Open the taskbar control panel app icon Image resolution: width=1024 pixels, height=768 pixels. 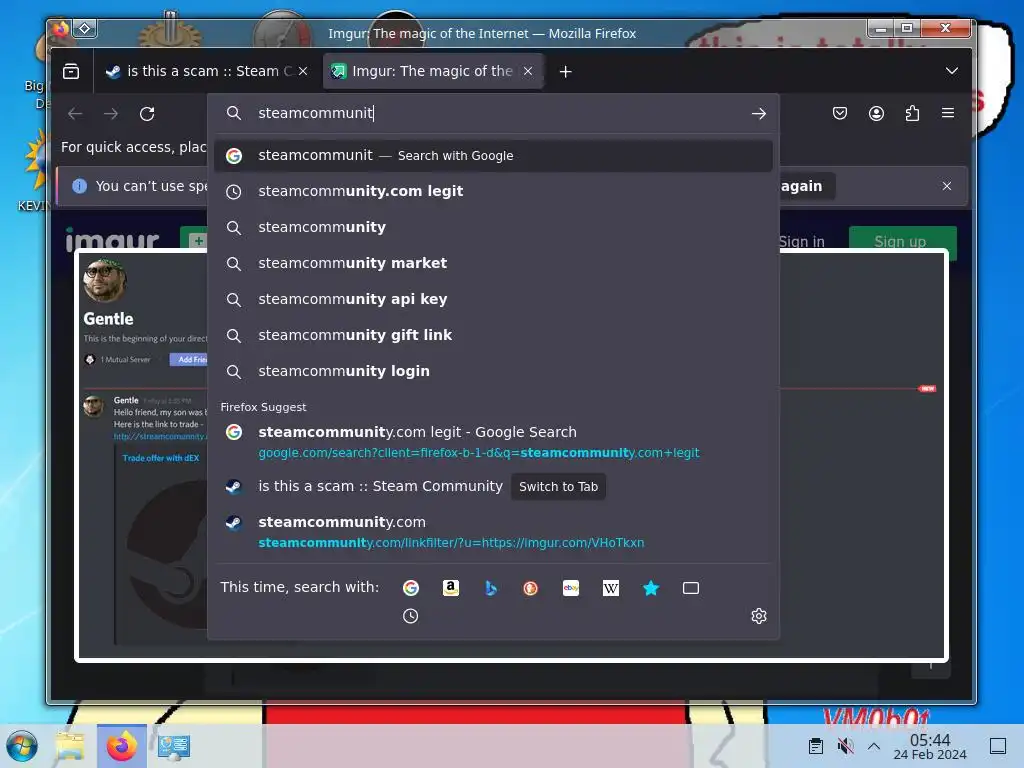click(x=173, y=746)
